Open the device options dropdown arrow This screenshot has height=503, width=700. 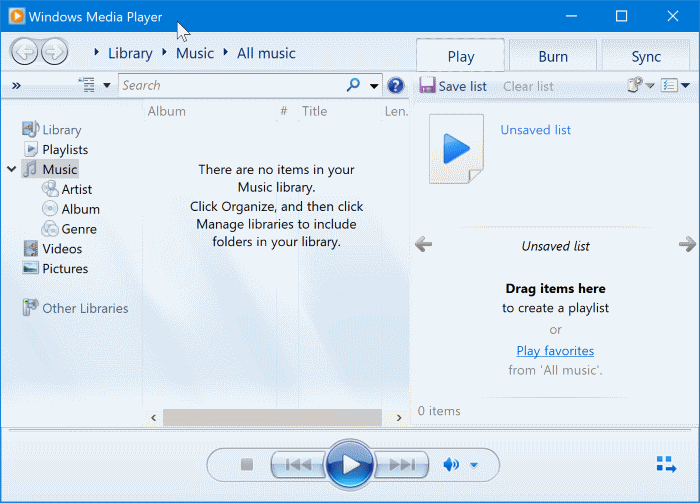click(x=650, y=85)
